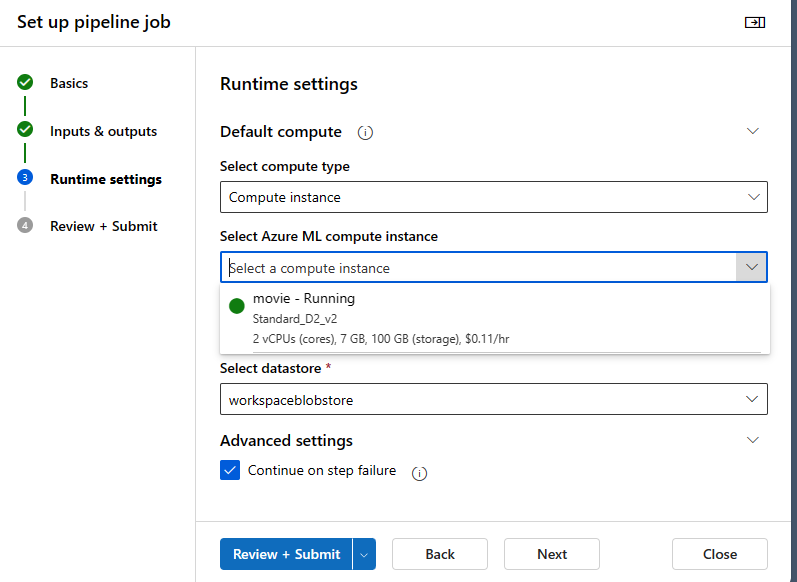Click the collapse panel icon at top right
The height and width of the screenshot is (582, 797).
click(x=755, y=22)
